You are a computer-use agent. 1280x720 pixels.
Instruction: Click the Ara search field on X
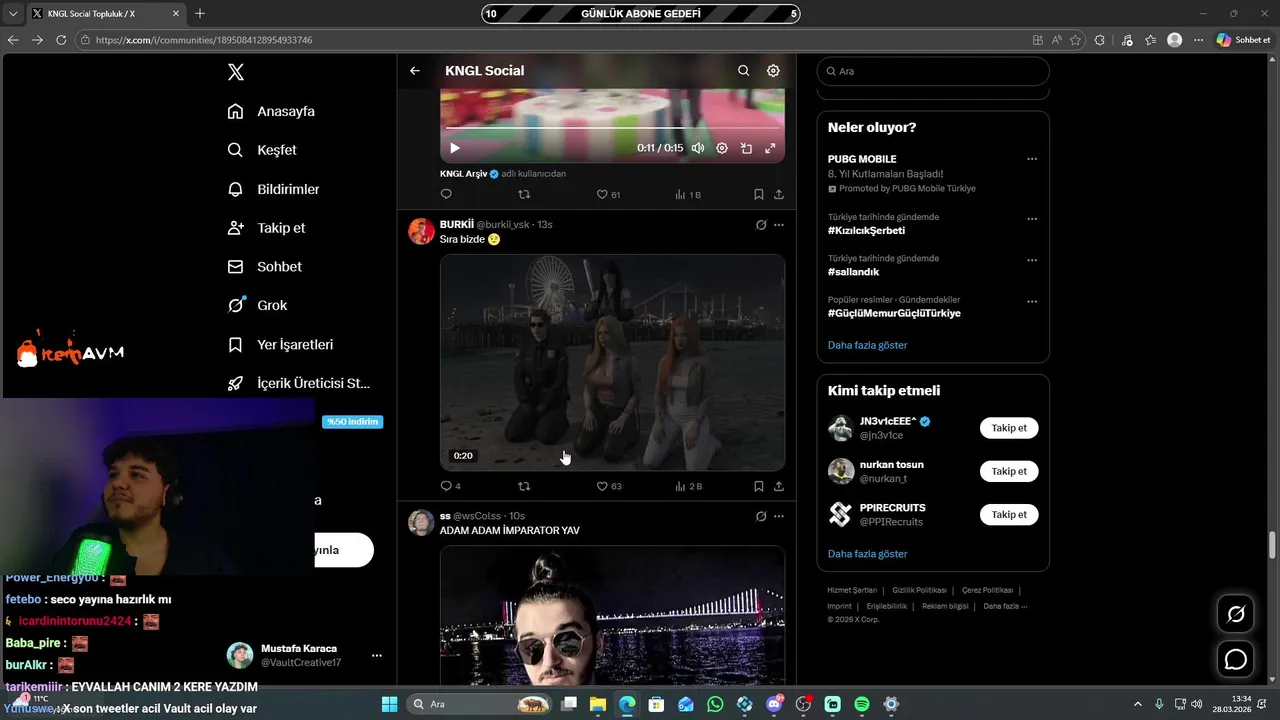tap(933, 71)
